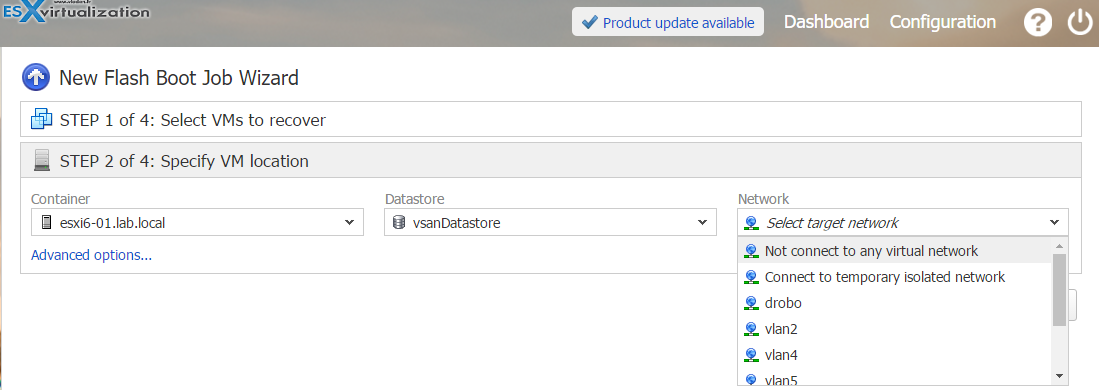
Task: Collapse the Select target network dropdown
Action: tap(903, 222)
